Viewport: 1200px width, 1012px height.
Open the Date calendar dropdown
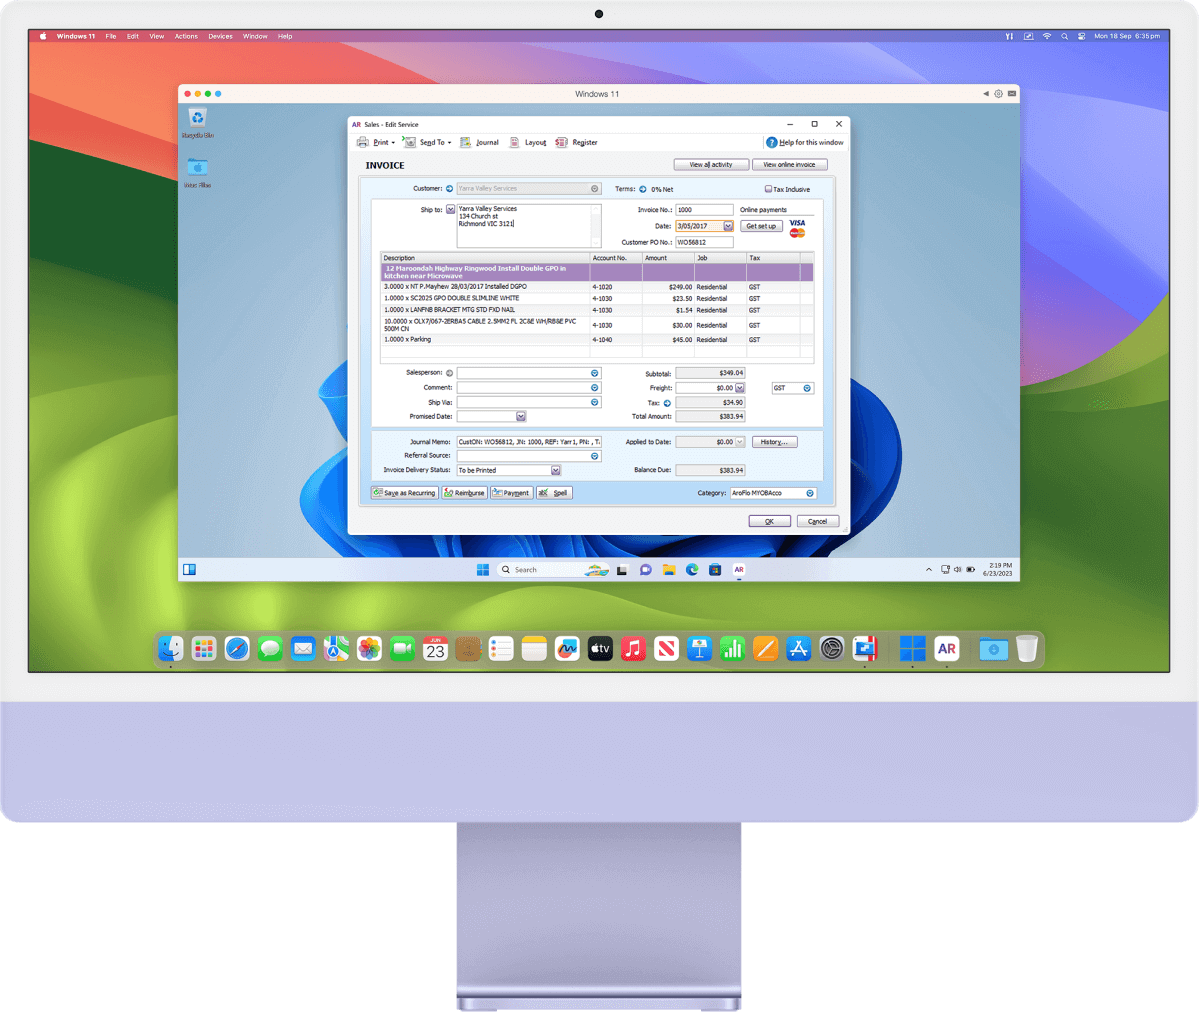[x=728, y=226]
